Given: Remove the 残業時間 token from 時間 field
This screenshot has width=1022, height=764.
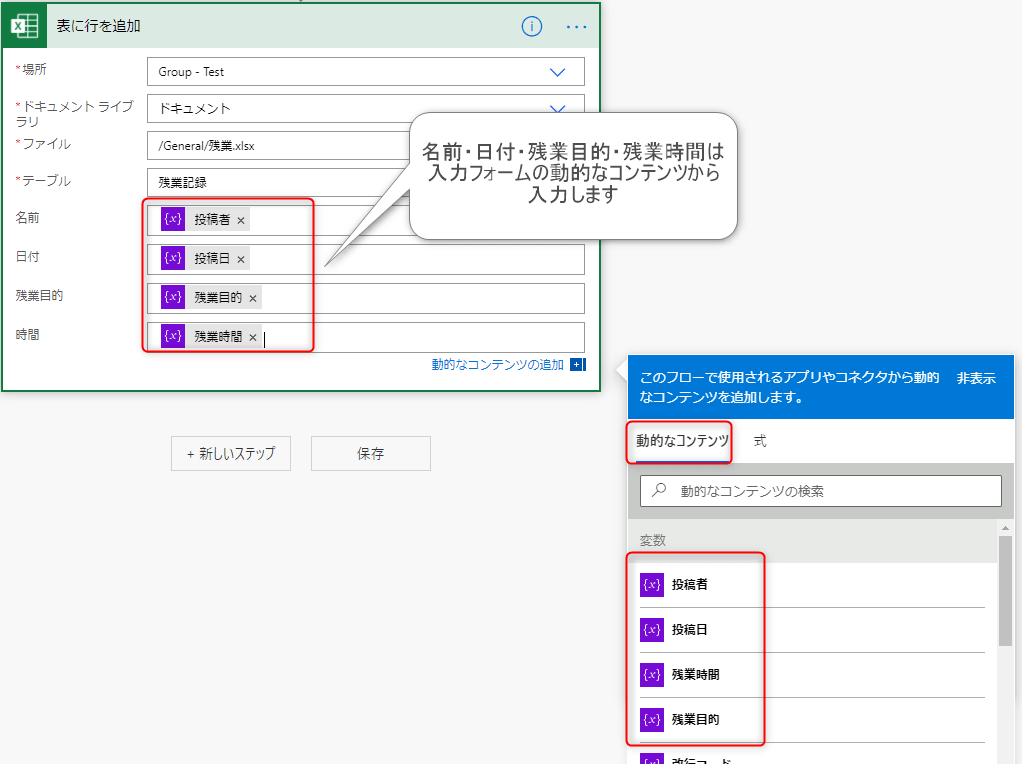Looking at the screenshot, I should pyautogui.click(x=253, y=338).
